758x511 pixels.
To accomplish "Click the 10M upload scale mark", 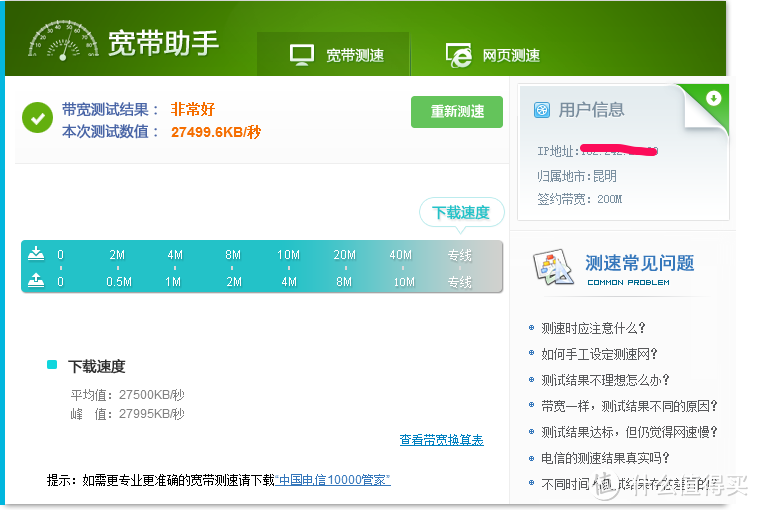I will coord(404,282).
